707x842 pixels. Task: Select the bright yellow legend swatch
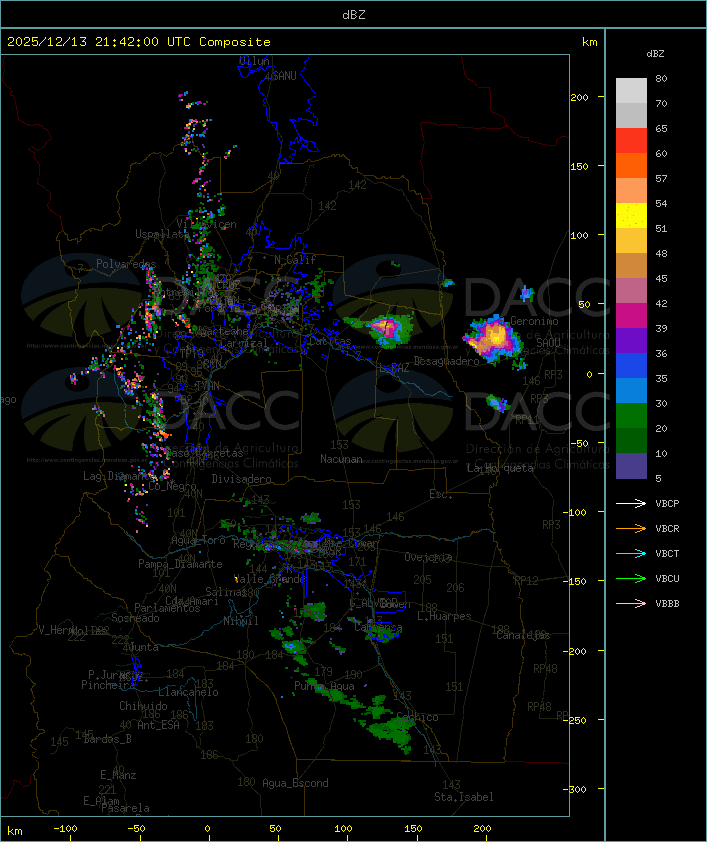click(631, 216)
